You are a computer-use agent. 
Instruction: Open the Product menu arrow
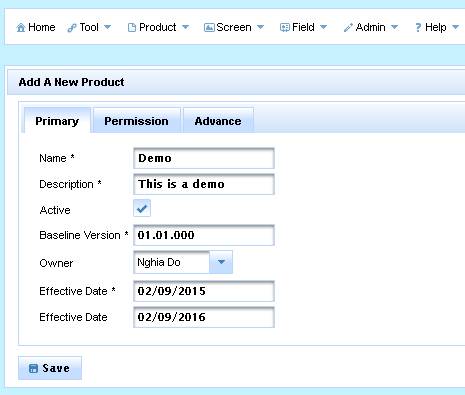(x=185, y=27)
